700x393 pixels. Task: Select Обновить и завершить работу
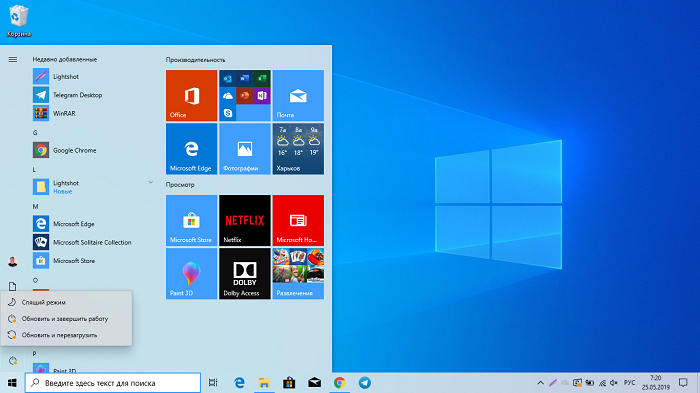pos(66,319)
